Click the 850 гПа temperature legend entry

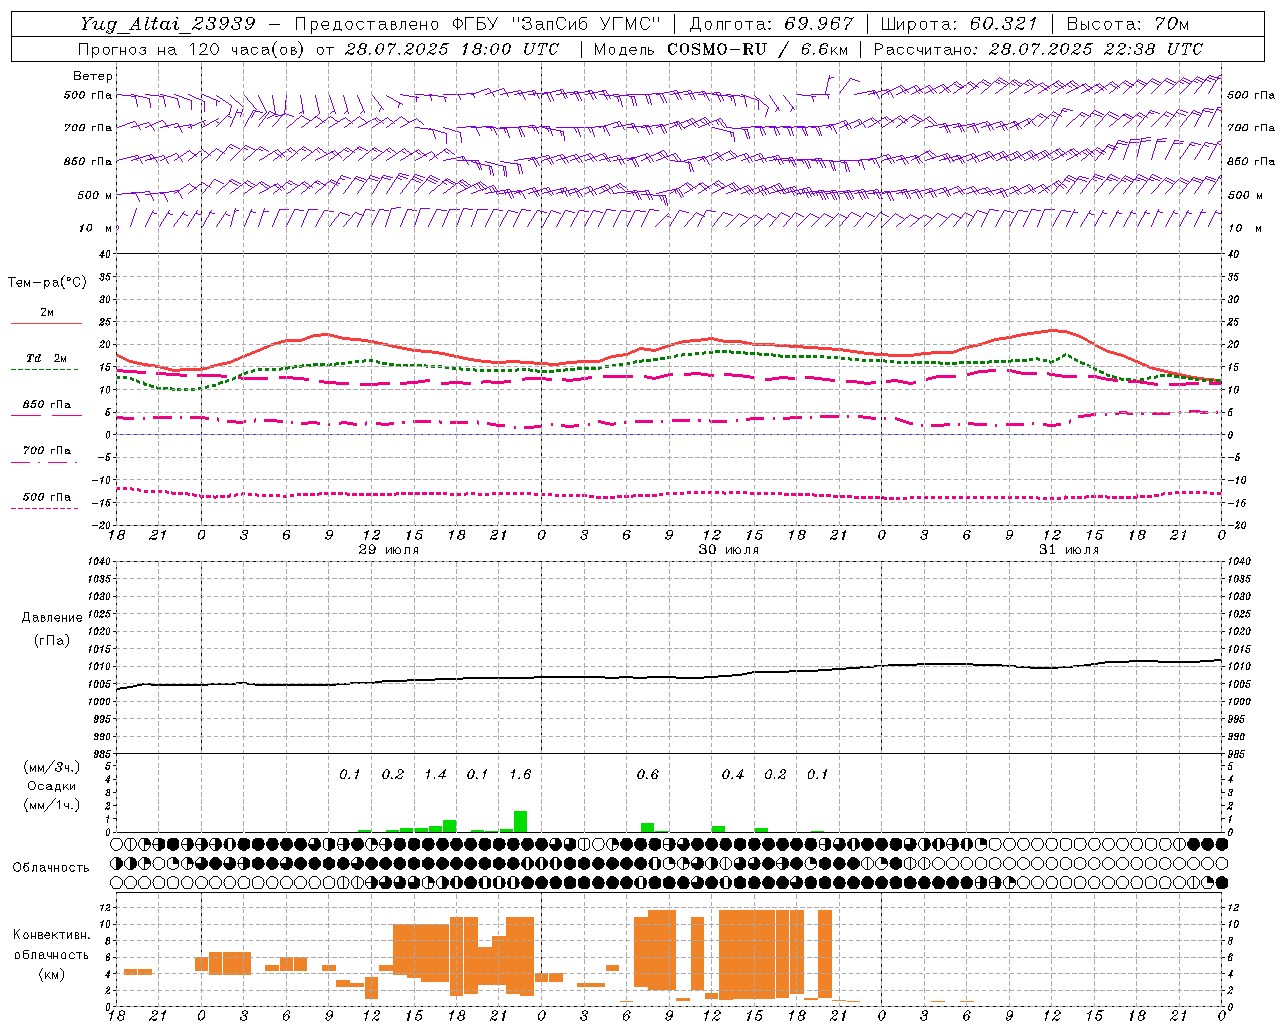tap(46, 405)
